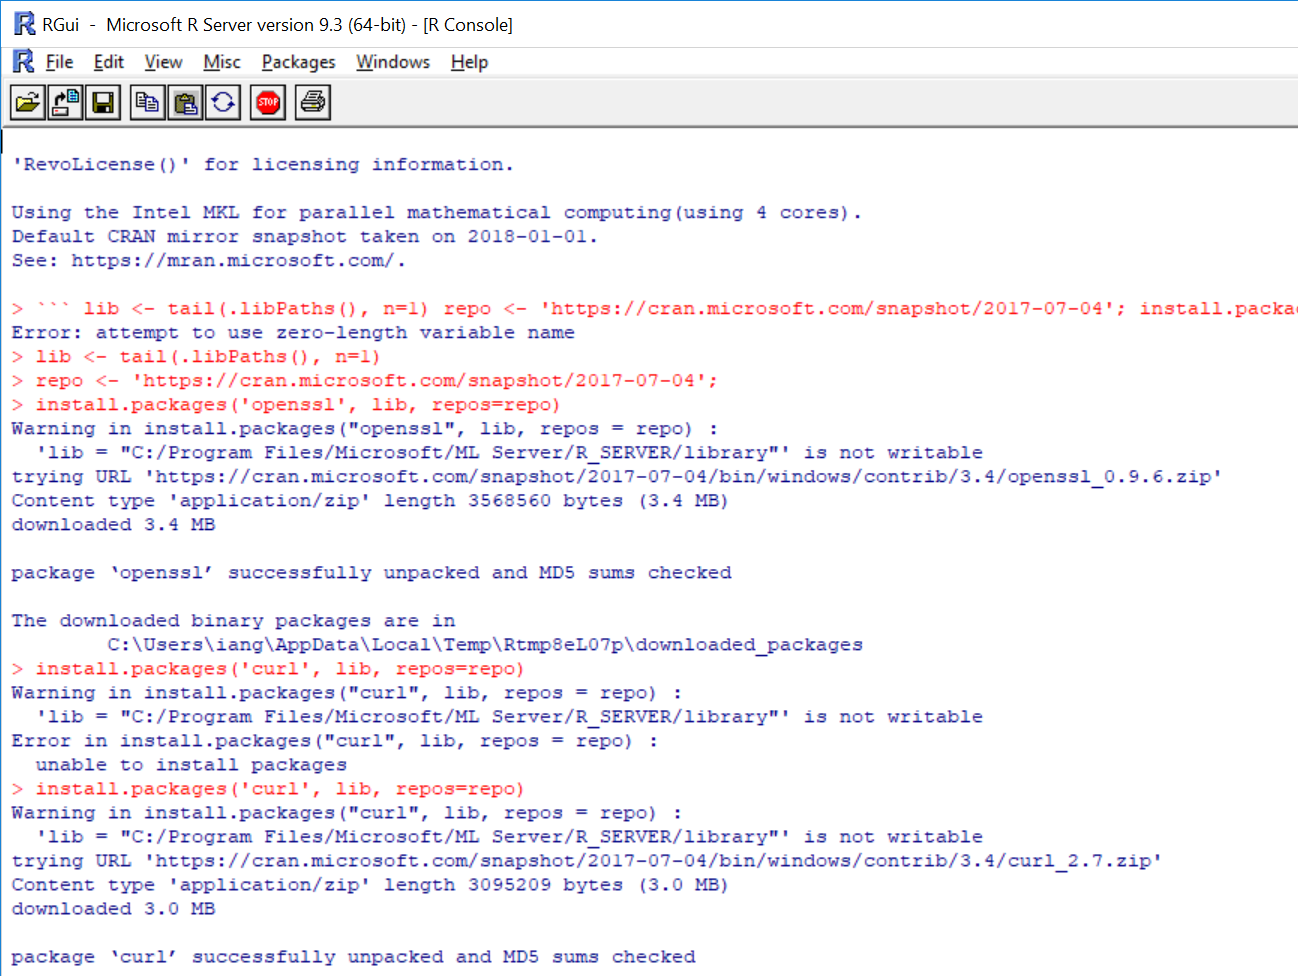Click 'Error: attempt to use zero-length variable name'
The height and width of the screenshot is (976, 1298).
[x=293, y=332]
